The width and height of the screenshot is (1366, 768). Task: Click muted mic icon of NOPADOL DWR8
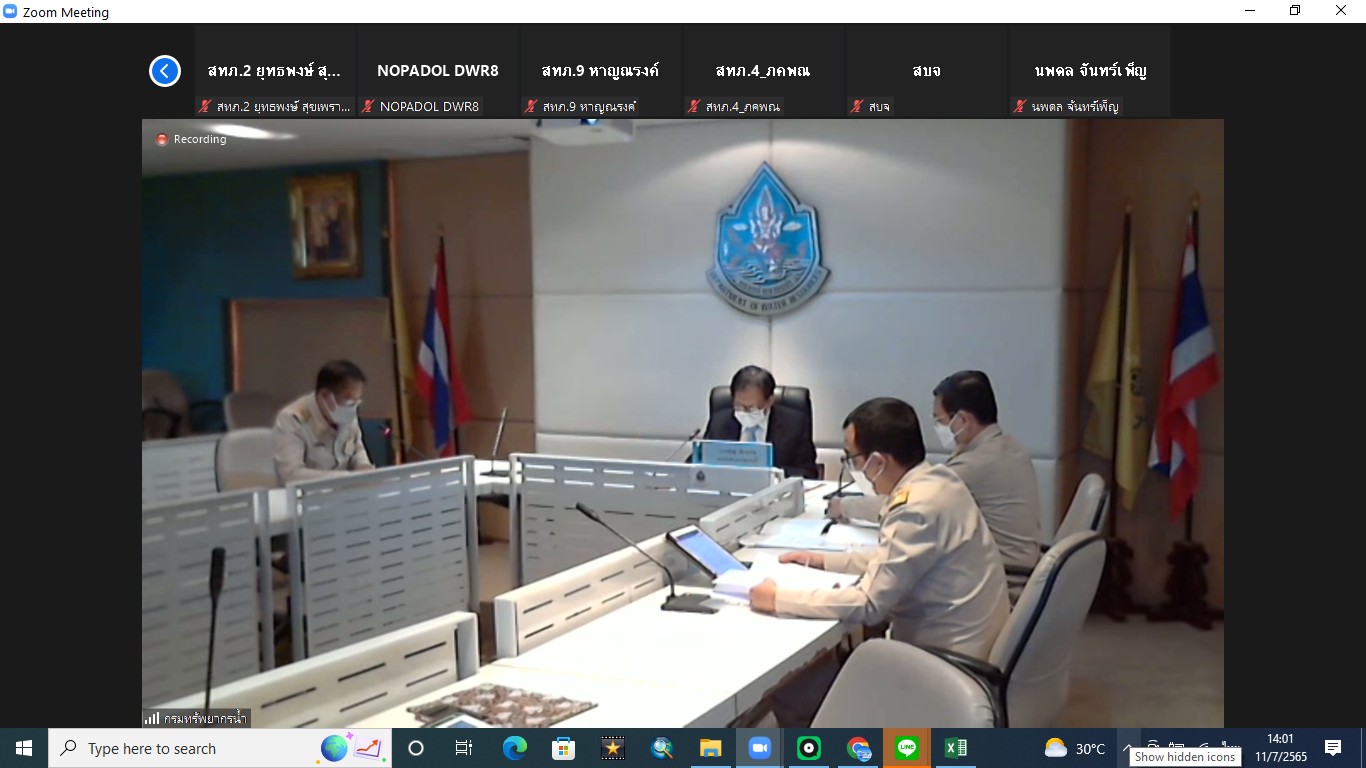[369, 106]
